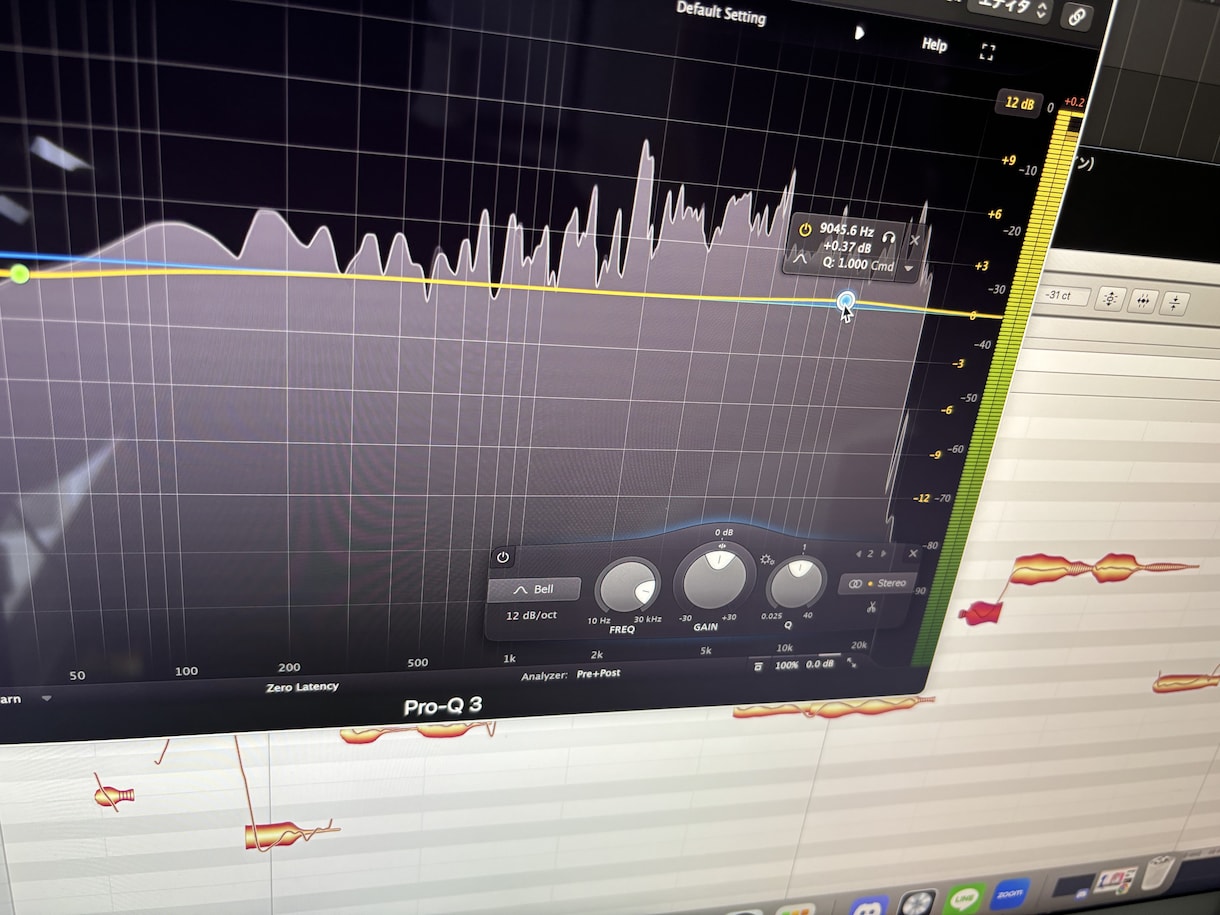
Task: Click the center pitch icon button
Action: [x=1111, y=299]
